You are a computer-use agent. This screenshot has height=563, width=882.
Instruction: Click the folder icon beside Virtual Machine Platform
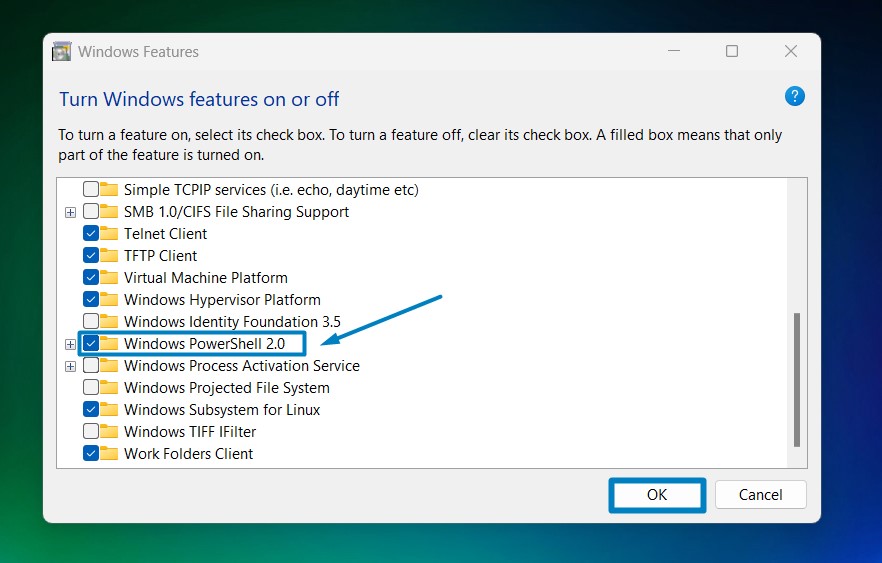tap(109, 277)
